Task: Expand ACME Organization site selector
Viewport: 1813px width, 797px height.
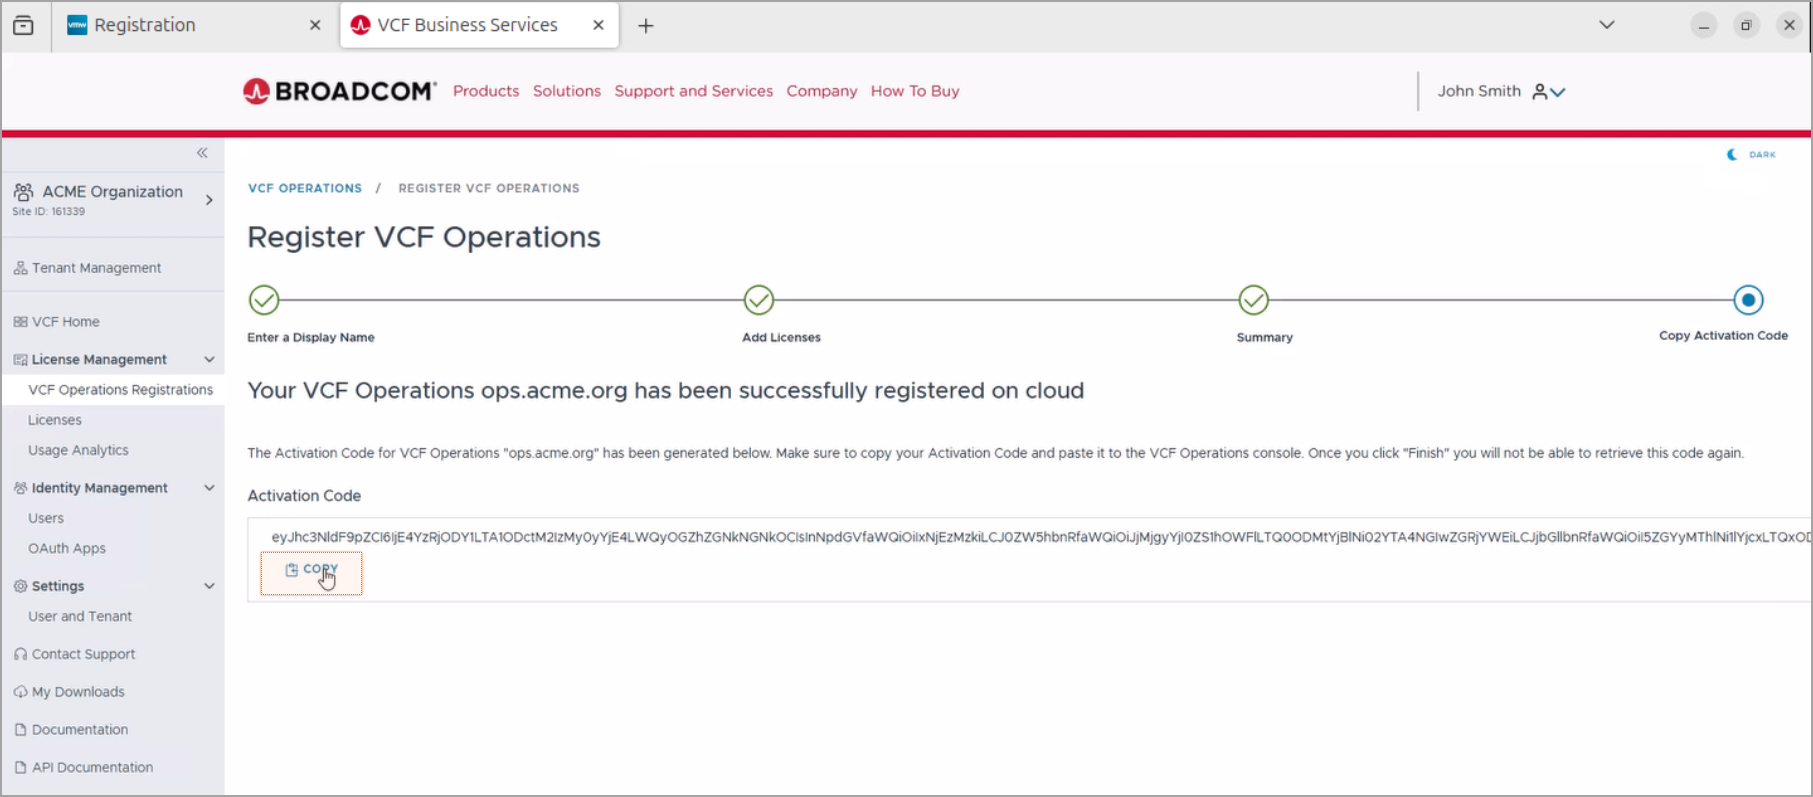Action: tap(209, 200)
